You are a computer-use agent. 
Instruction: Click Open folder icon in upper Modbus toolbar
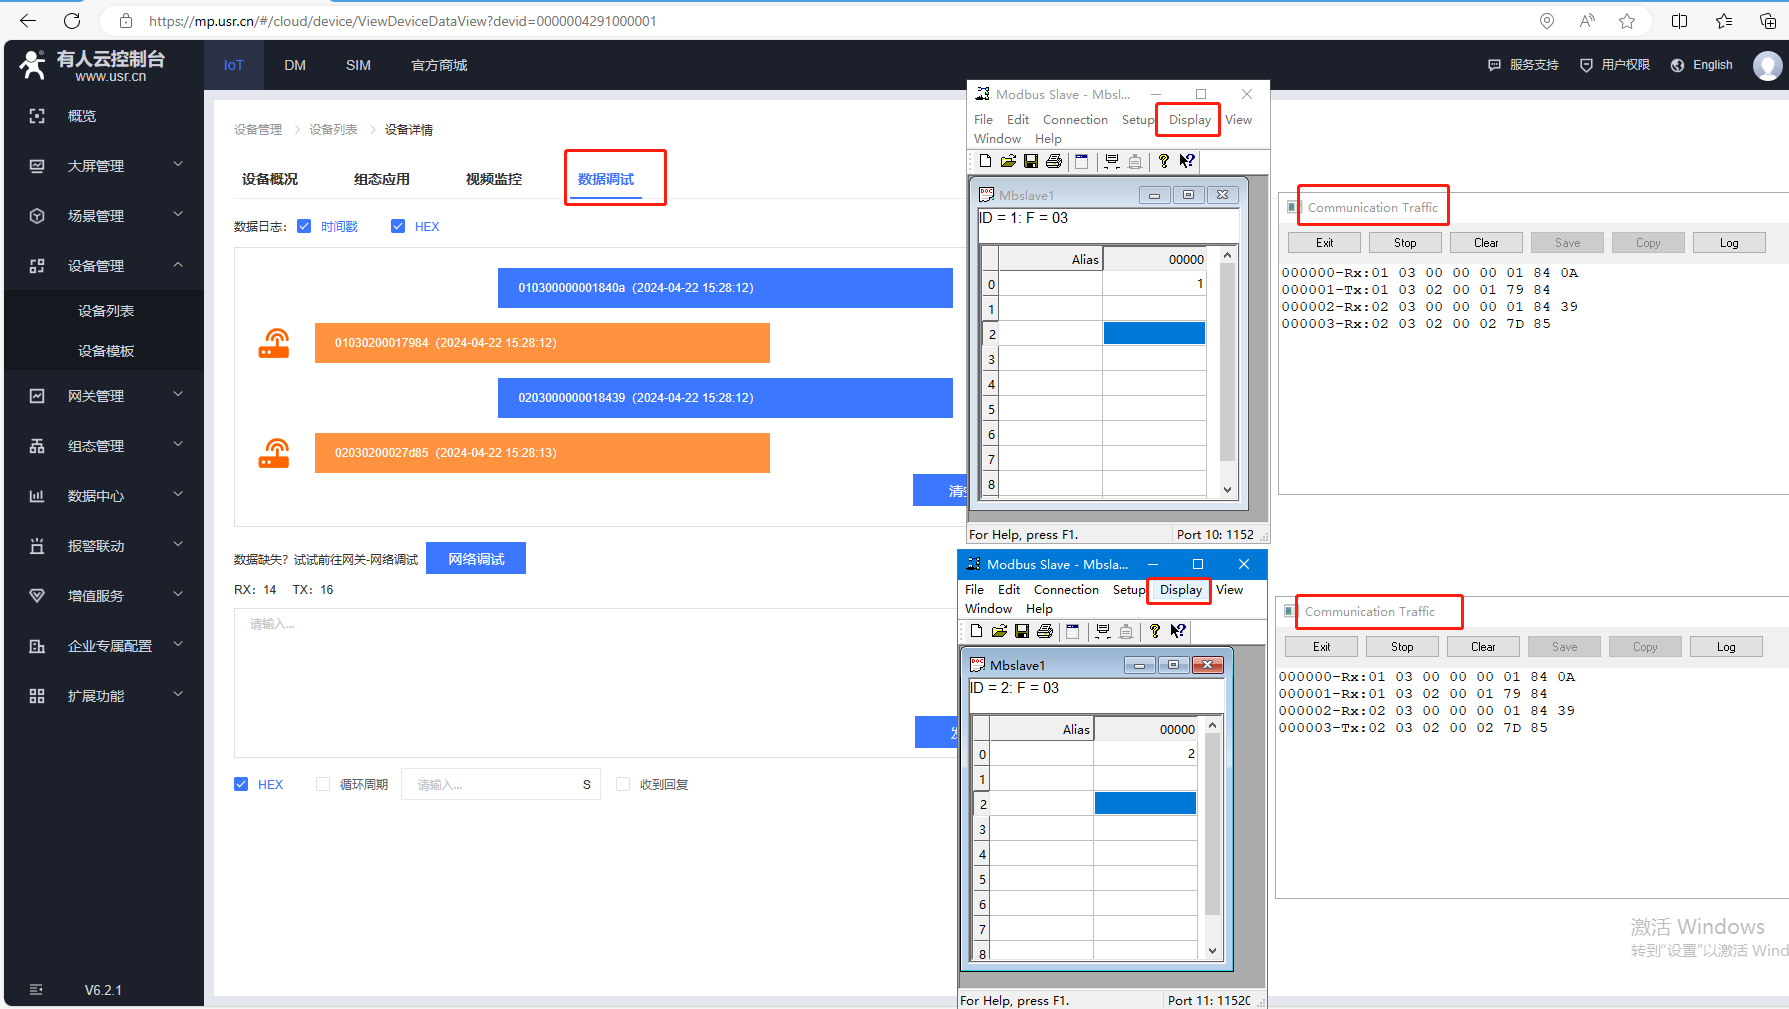click(1008, 161)
